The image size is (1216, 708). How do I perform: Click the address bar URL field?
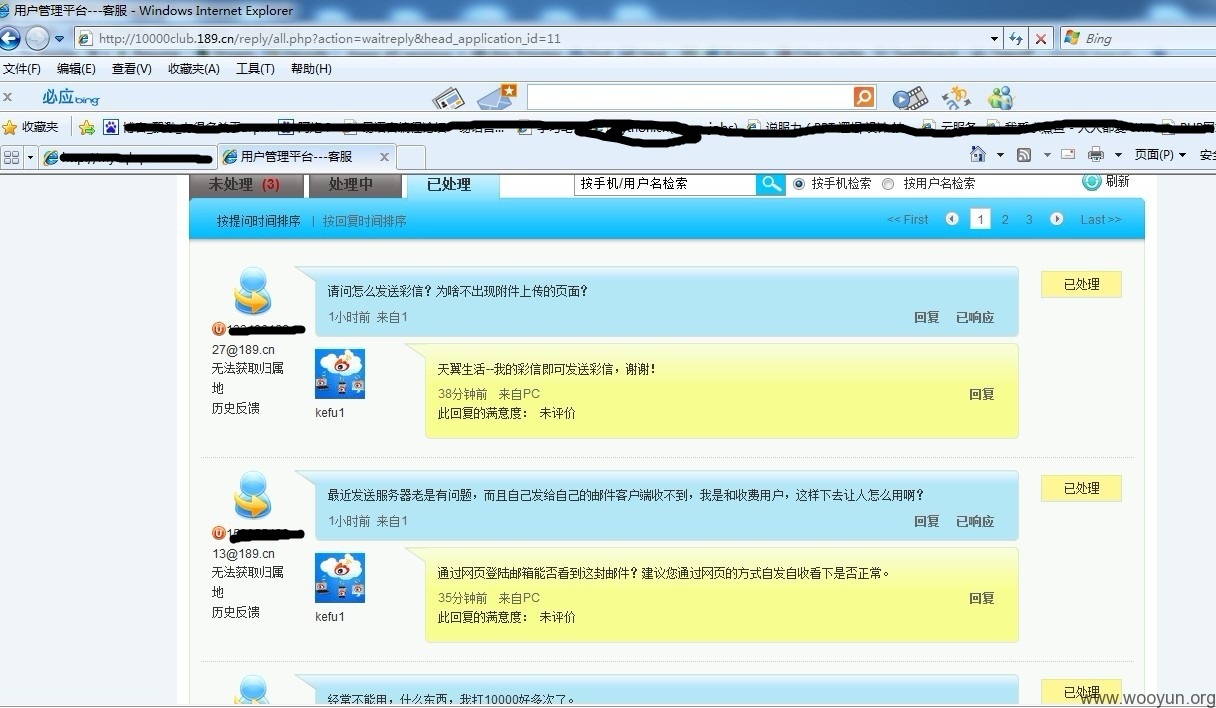pos(530,39)
